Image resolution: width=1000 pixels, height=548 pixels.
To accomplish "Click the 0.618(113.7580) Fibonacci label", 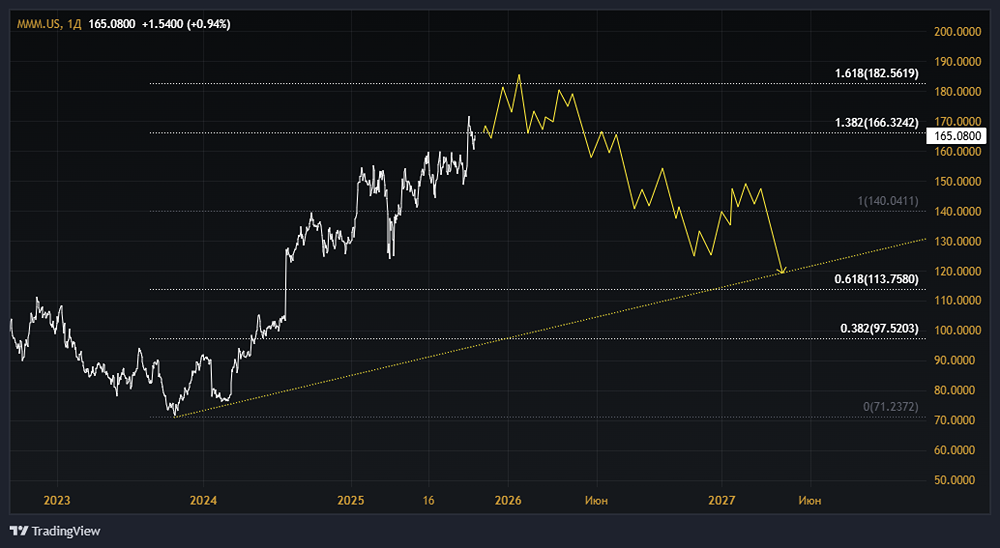I will 876,279.
